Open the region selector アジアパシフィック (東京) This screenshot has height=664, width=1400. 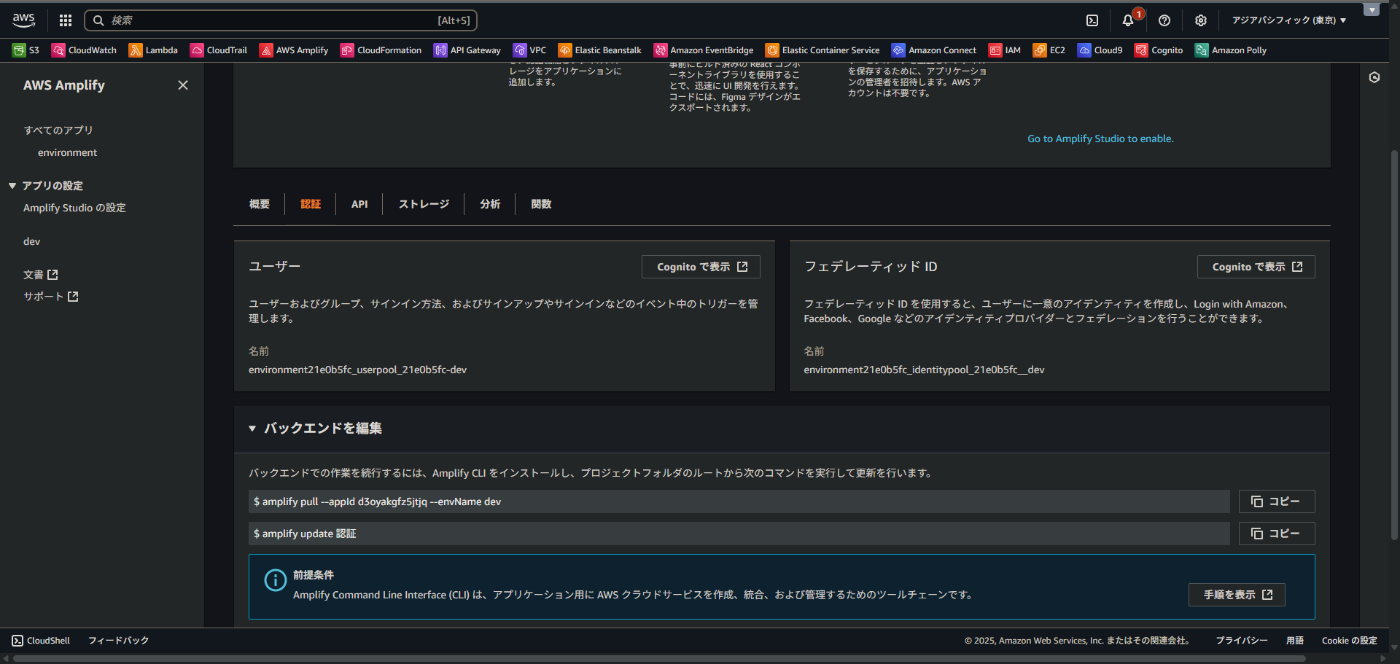tap(1289, 20)
